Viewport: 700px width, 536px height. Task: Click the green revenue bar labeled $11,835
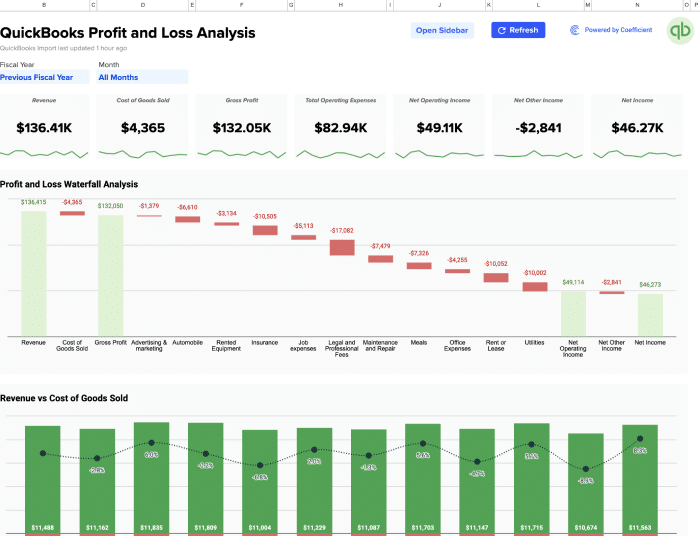(x=151, y=478)
